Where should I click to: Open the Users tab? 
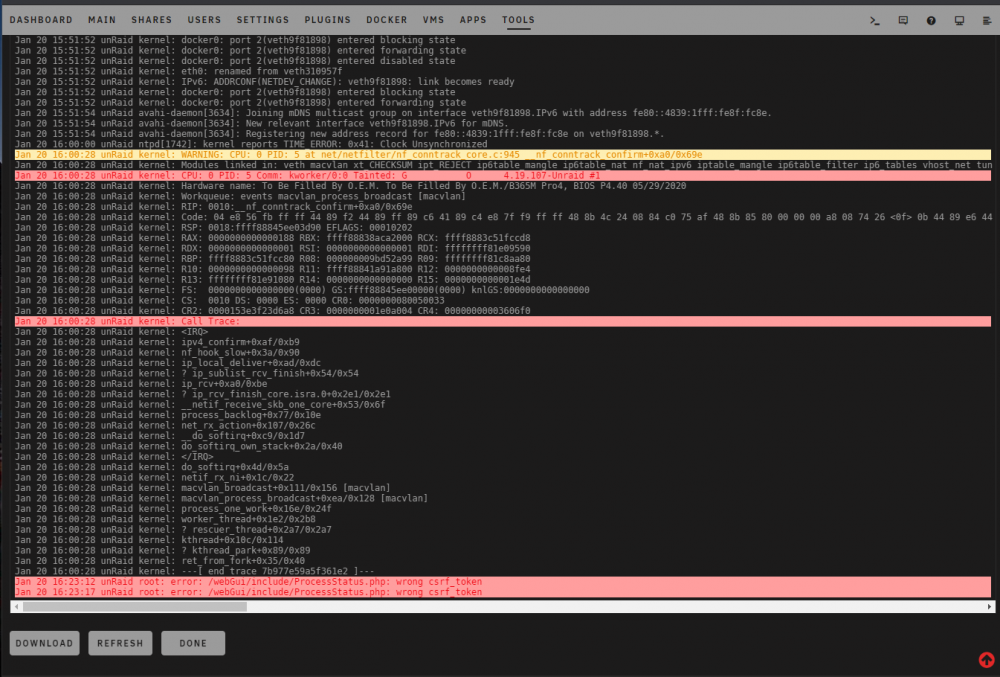204,20
